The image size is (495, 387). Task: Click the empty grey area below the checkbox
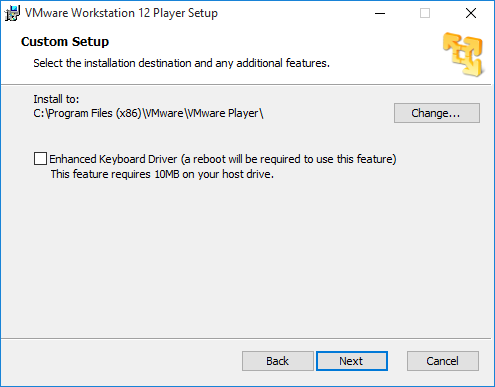pos(247,257)
